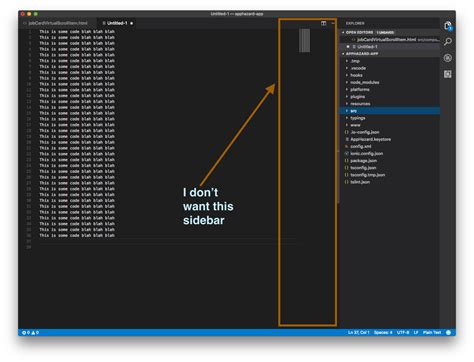Click the Split Editor icon
The height and width of the screenshot is (362, 474).
[323, 23]
